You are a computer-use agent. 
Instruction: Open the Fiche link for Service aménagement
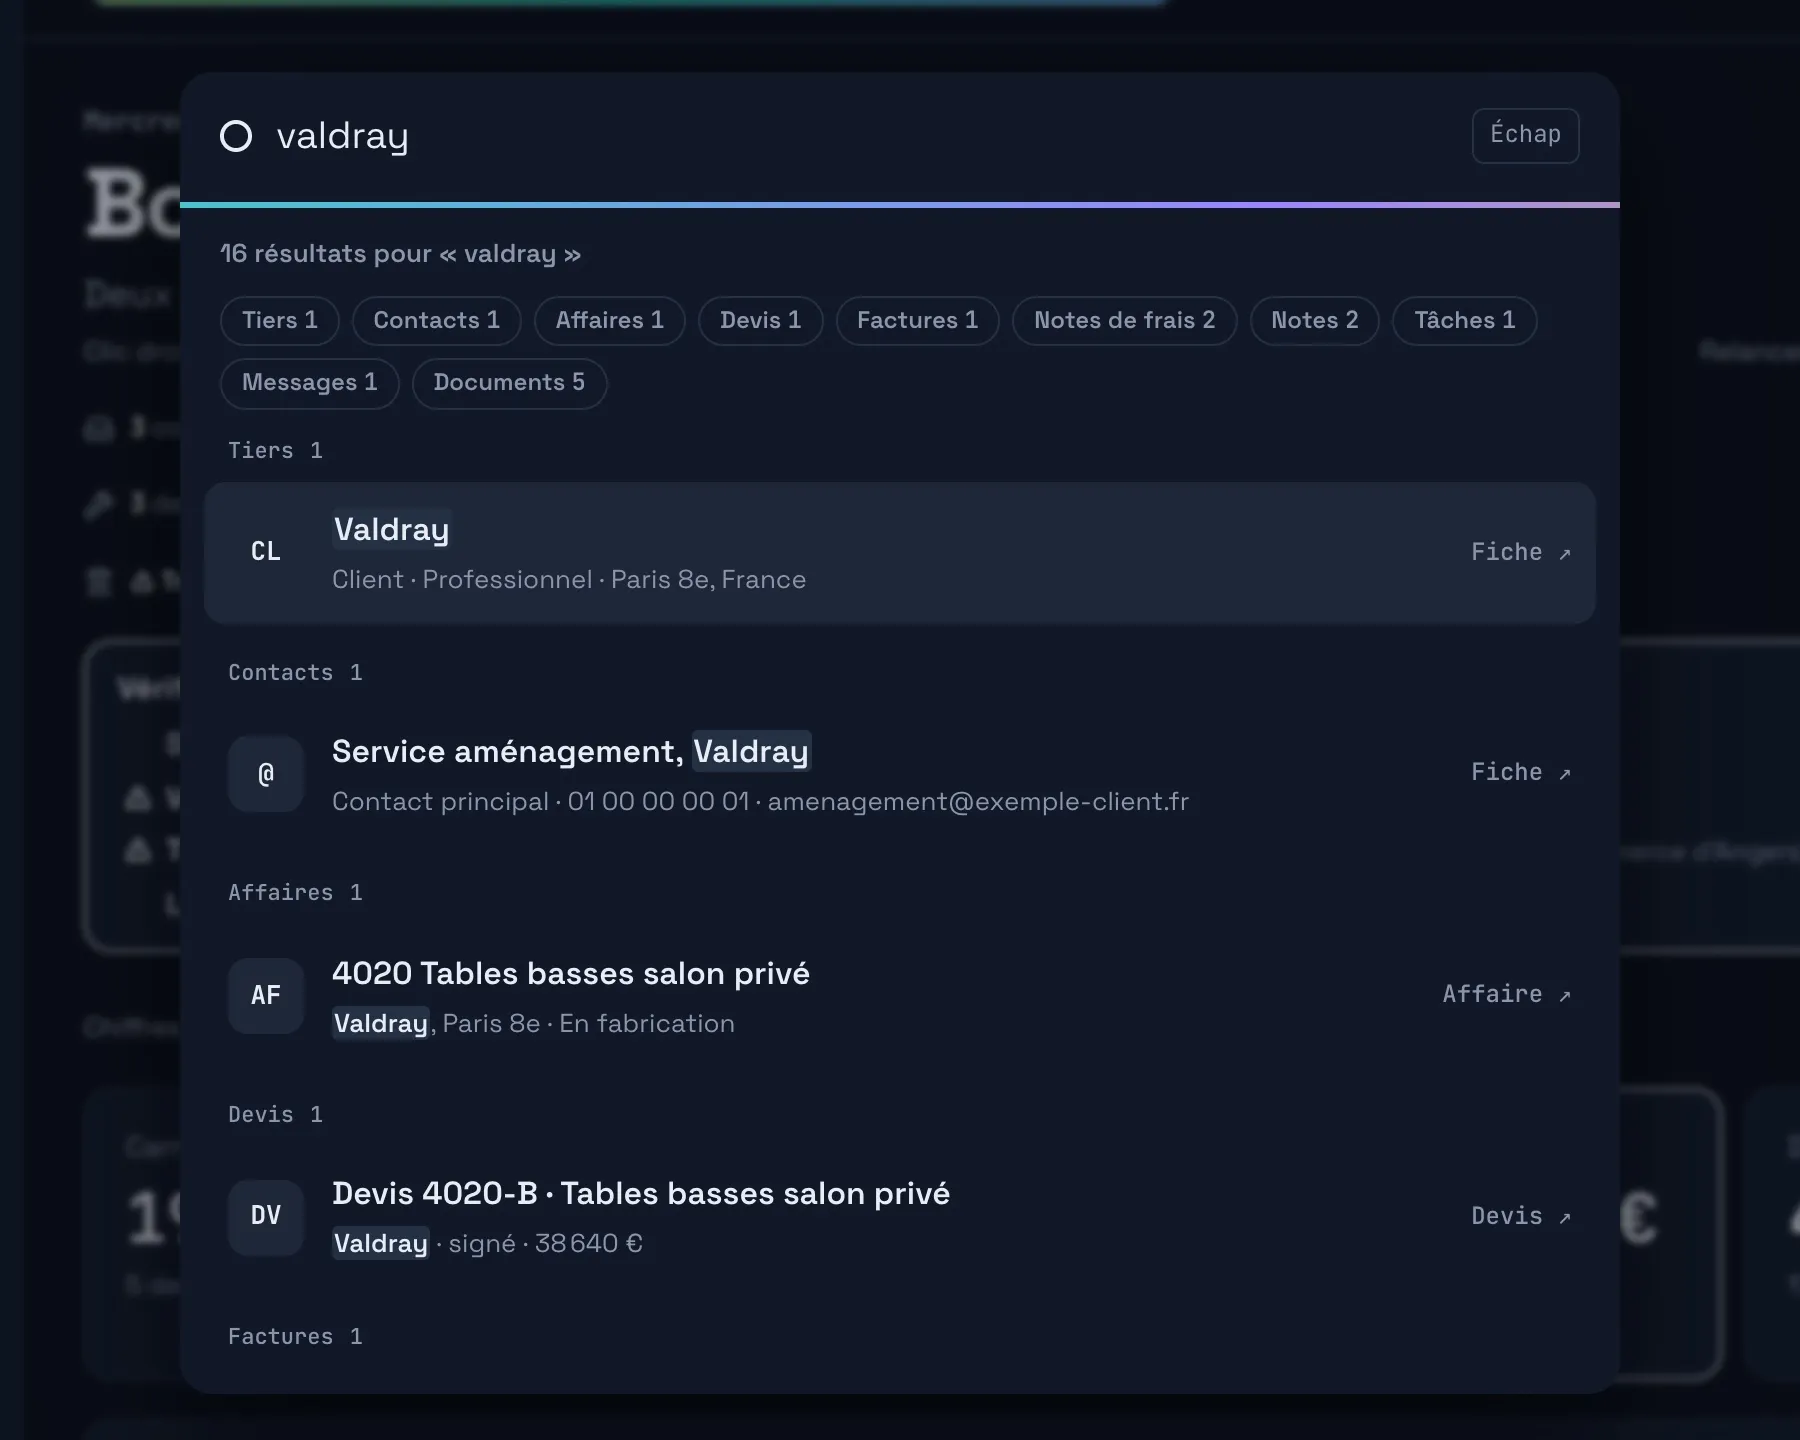coord(1521,772)
